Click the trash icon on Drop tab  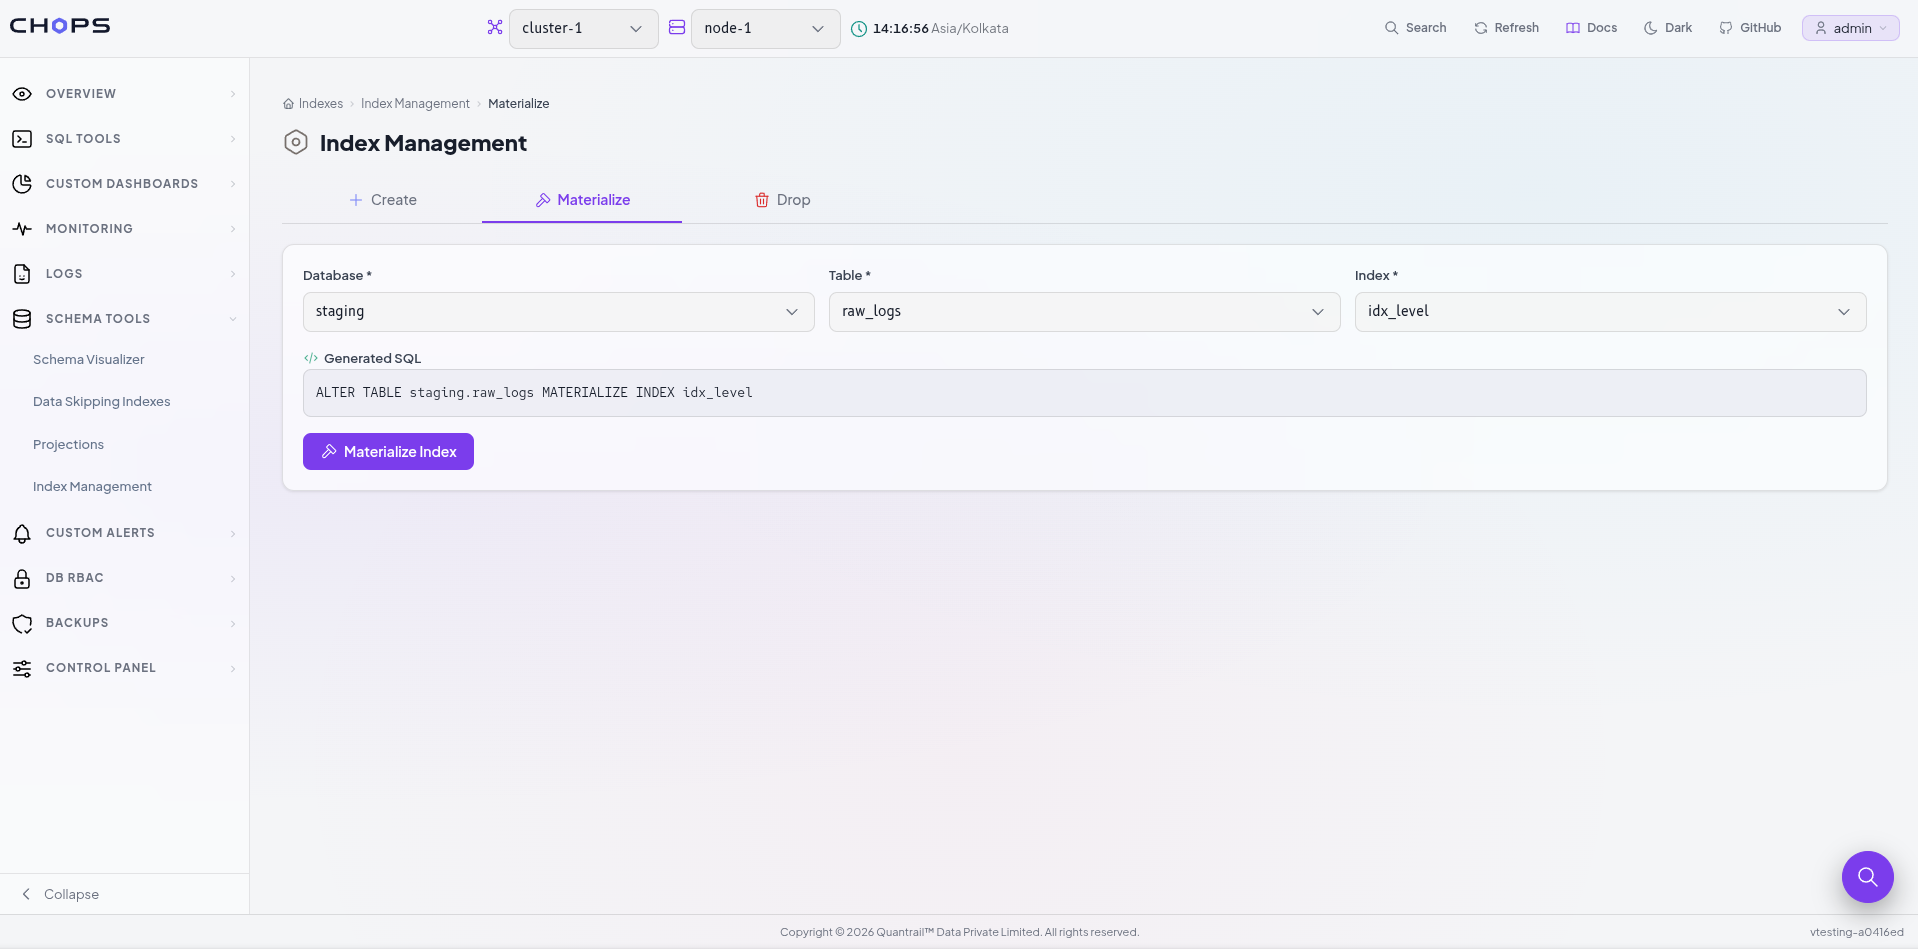pyautogui.click(x=762, y=200)
